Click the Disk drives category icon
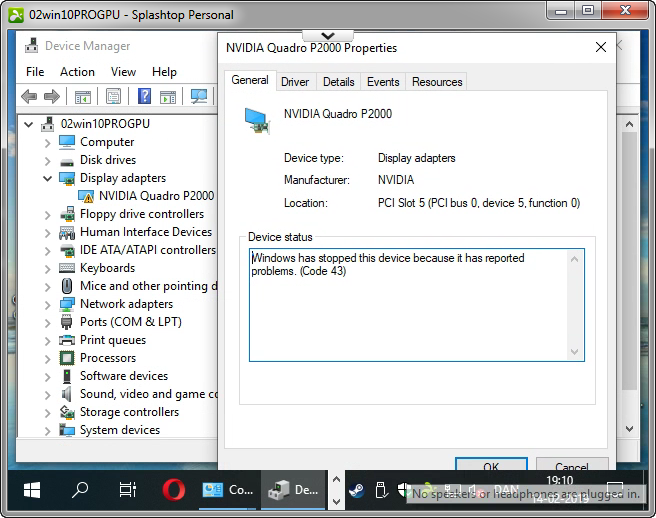The width and height of the screenshot is (656, 518). (x=67, y=161)
